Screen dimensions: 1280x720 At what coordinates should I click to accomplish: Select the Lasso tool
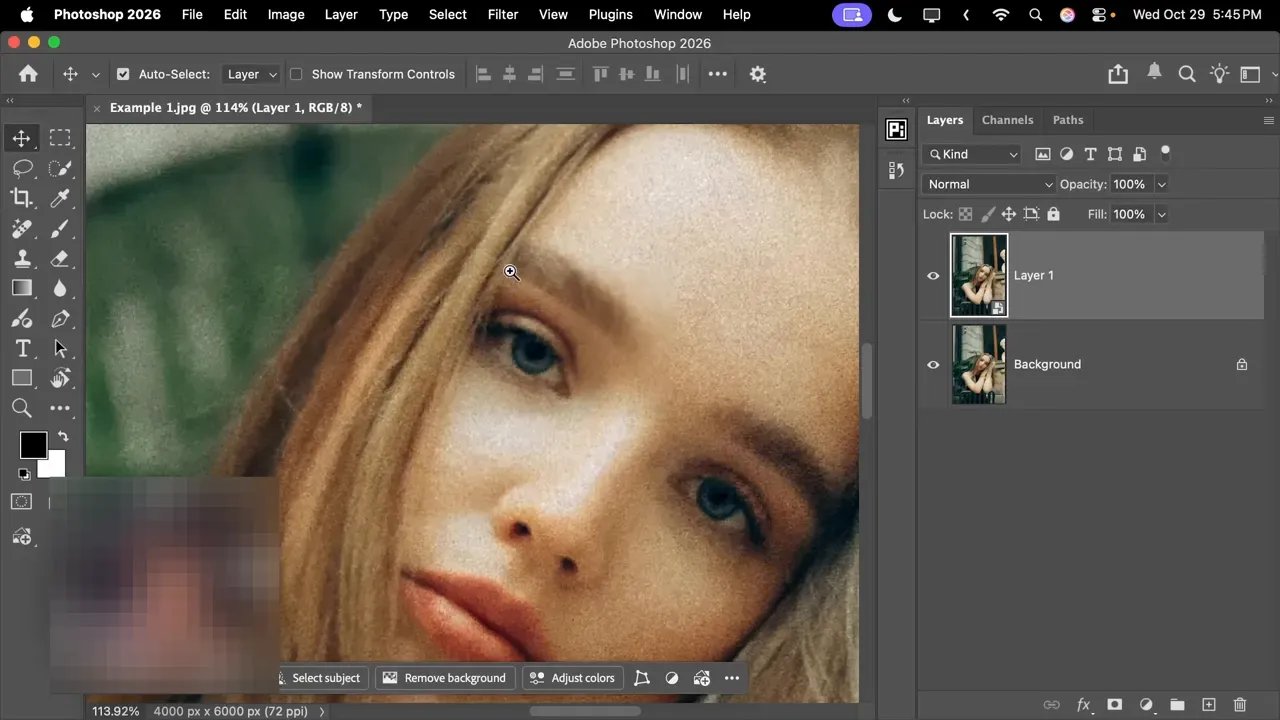(x=22, y=168)
